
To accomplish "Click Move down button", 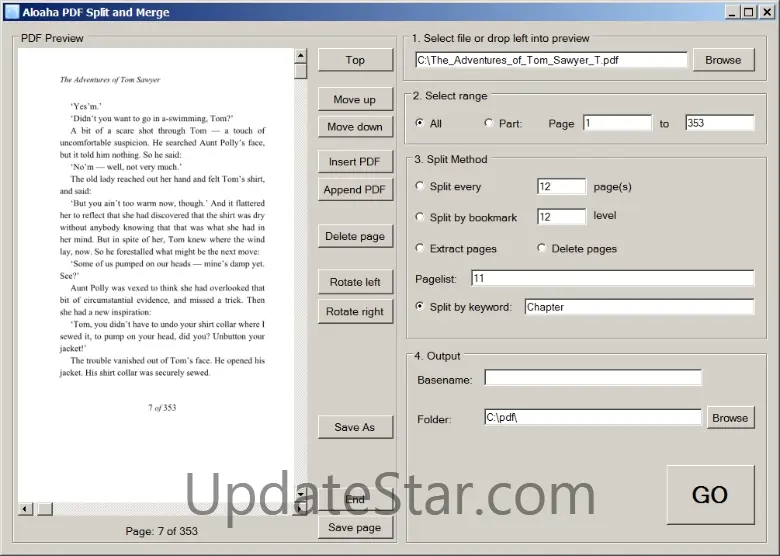I will pos(355,127).
